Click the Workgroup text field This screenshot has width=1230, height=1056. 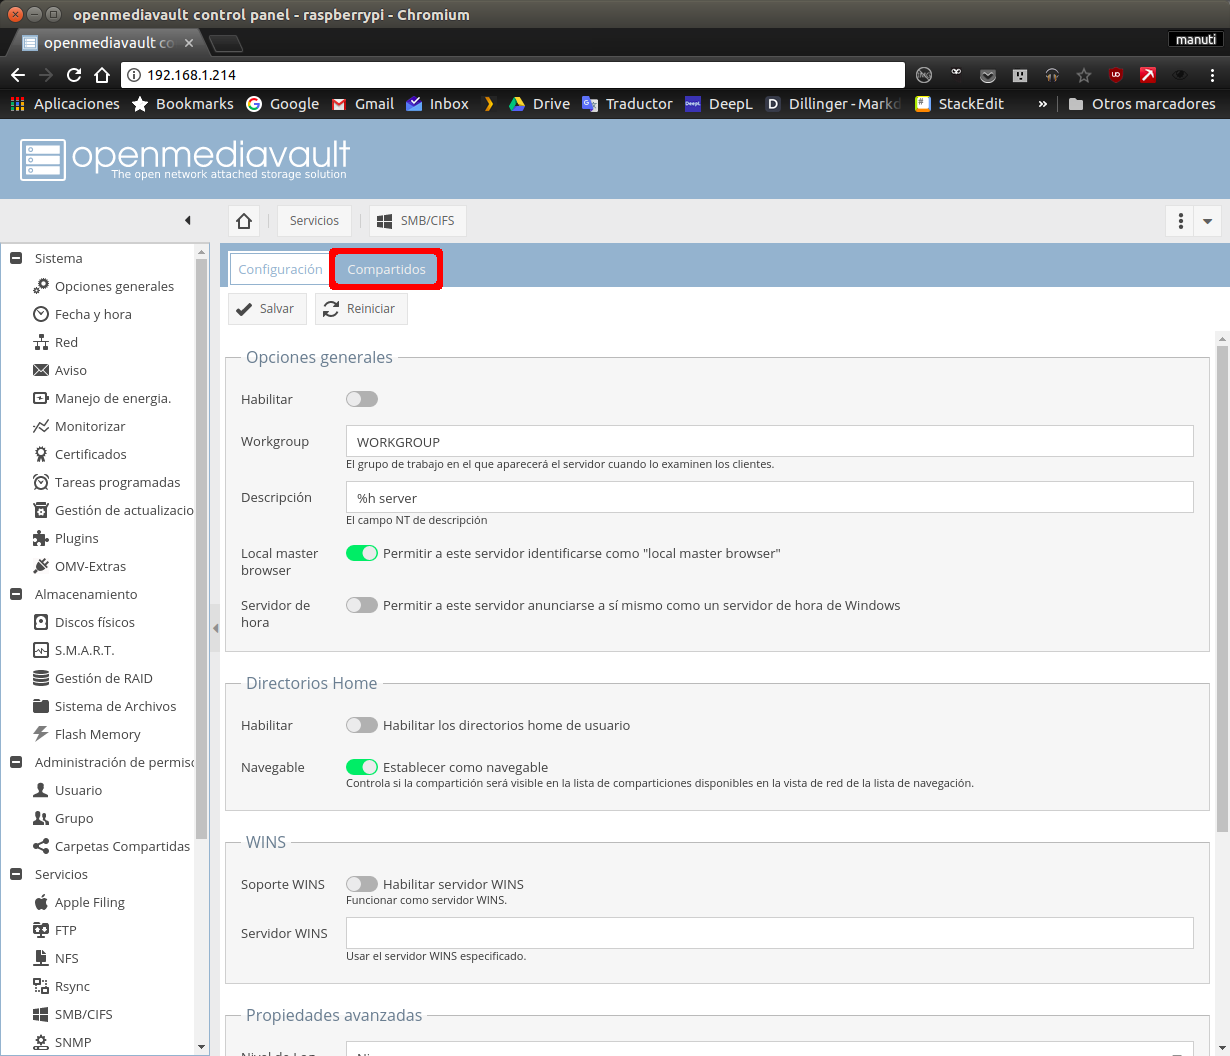coord(769,442)
